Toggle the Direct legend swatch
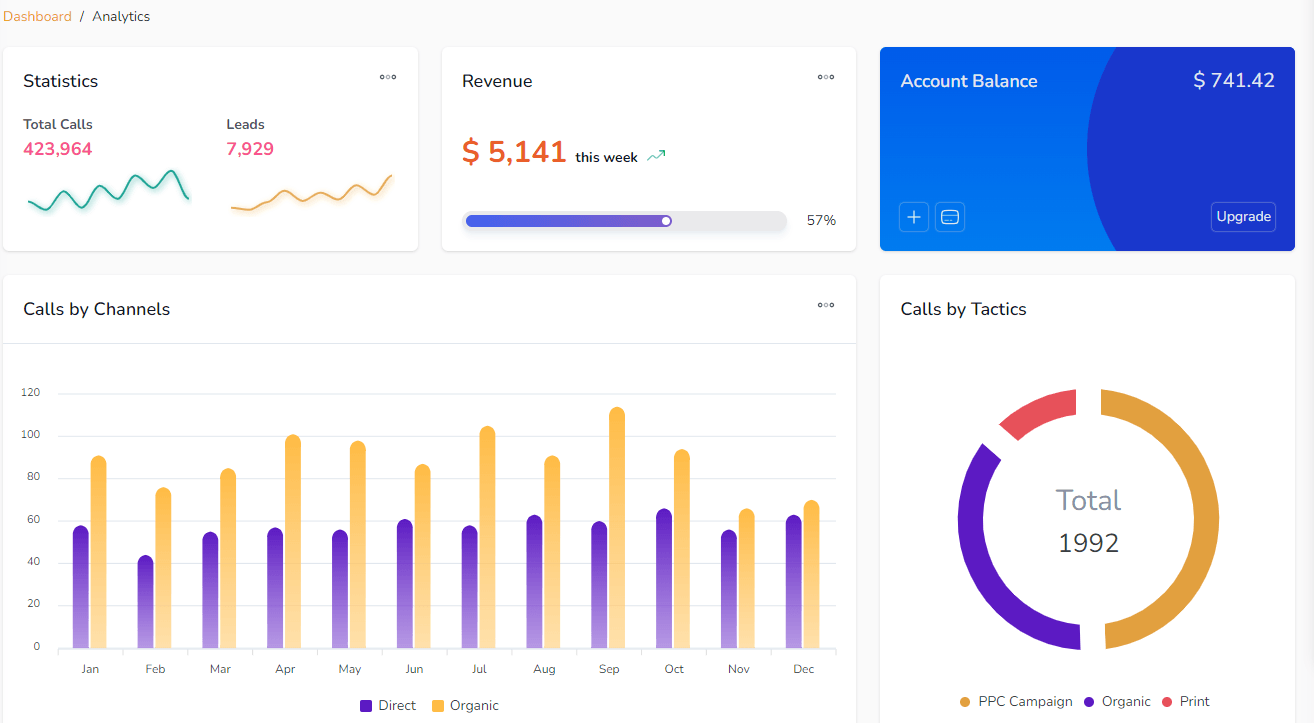The height and width of the screenshot is (723, 1314). pos(366,706)
